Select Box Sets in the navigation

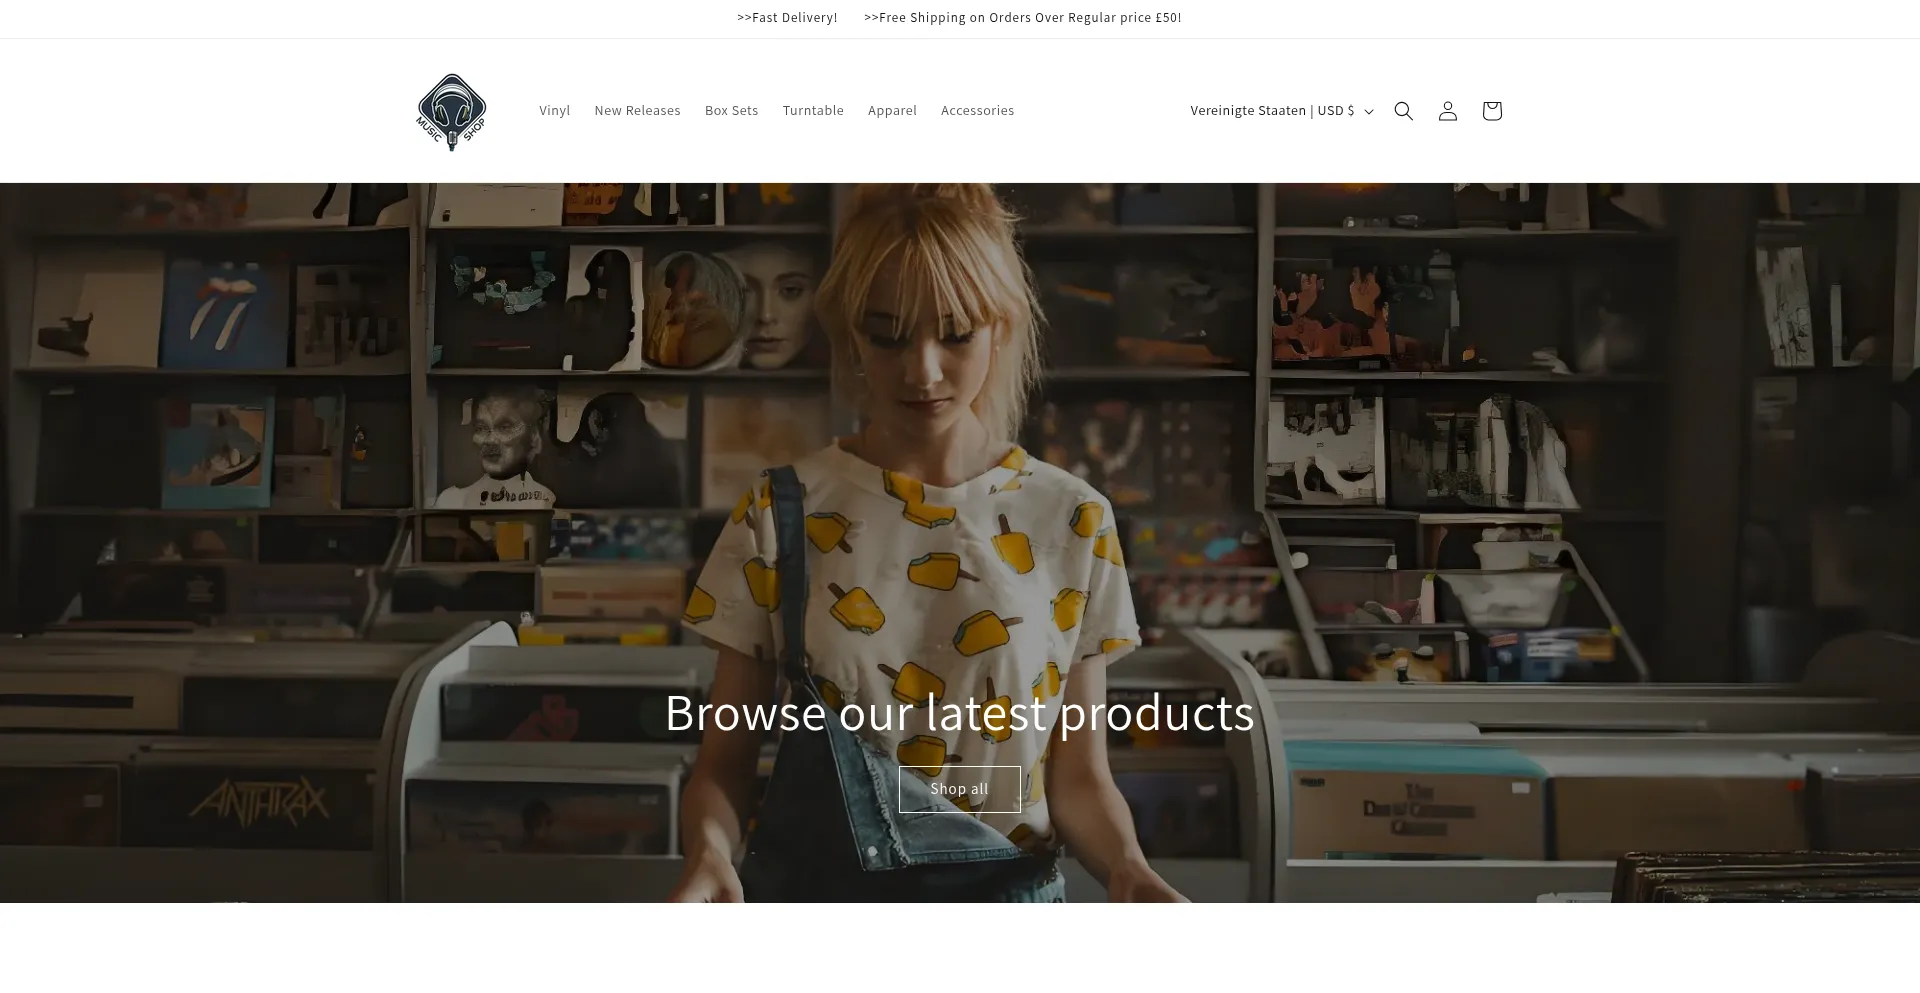pyautogui.click(x=731, y=111)
